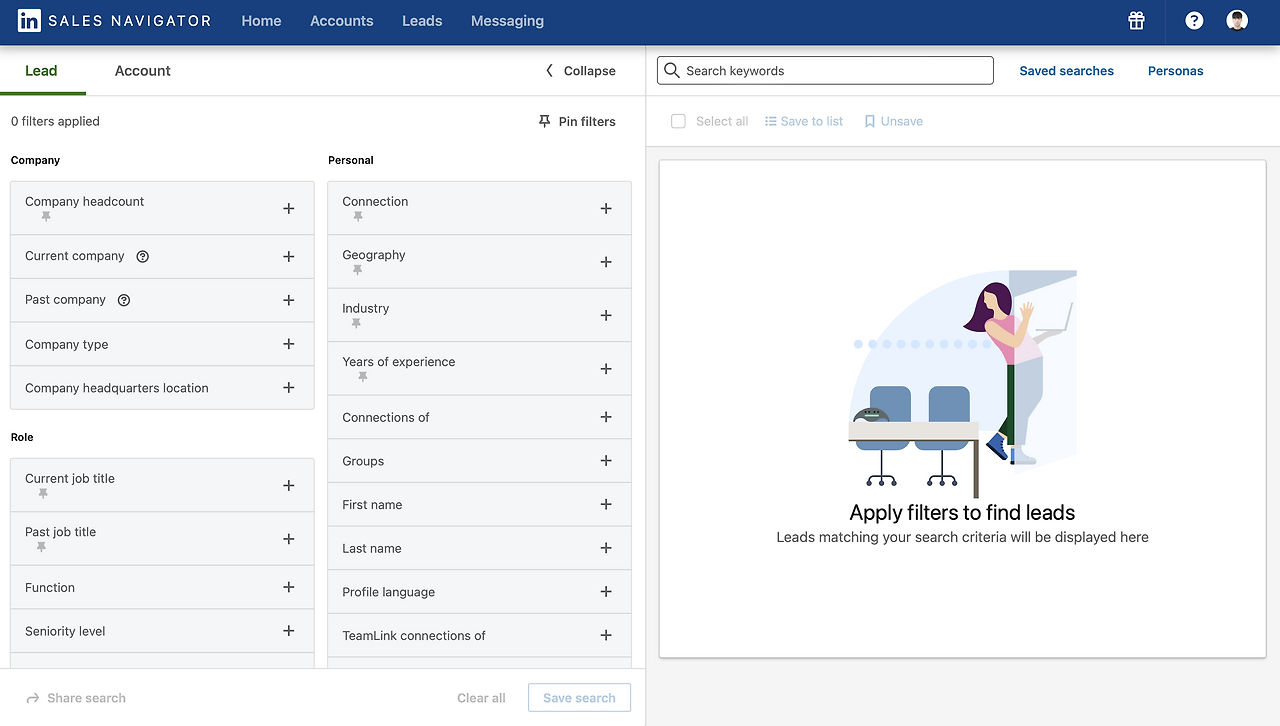This screenshot has height=726, width=1280.
Task: Click the Clear all button
Action: (x=481, y=698)
